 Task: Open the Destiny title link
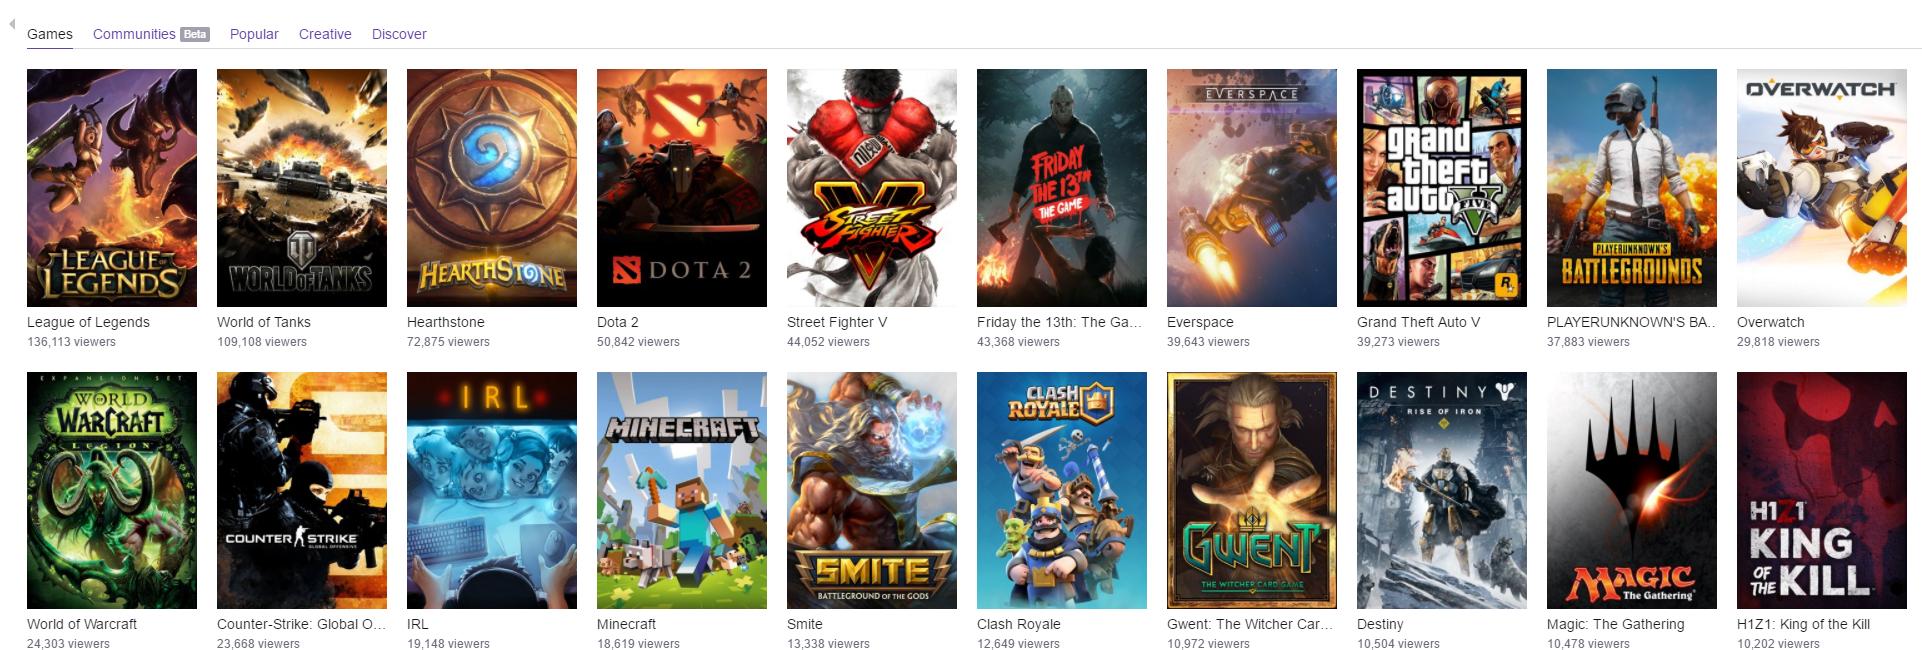(1380, 624)
